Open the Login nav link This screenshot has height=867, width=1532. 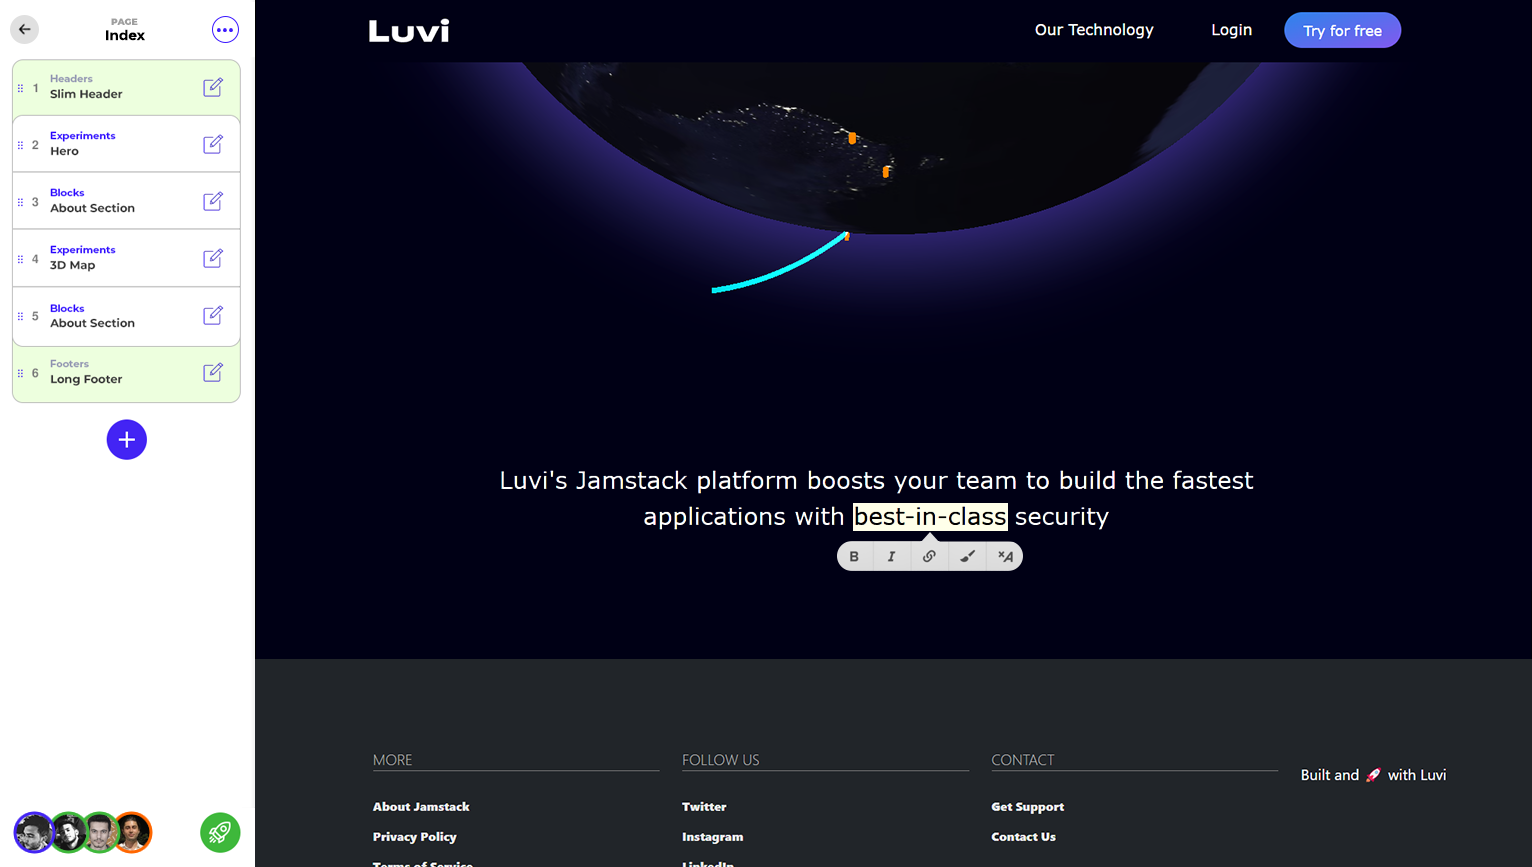click(x=1231, y=30)
